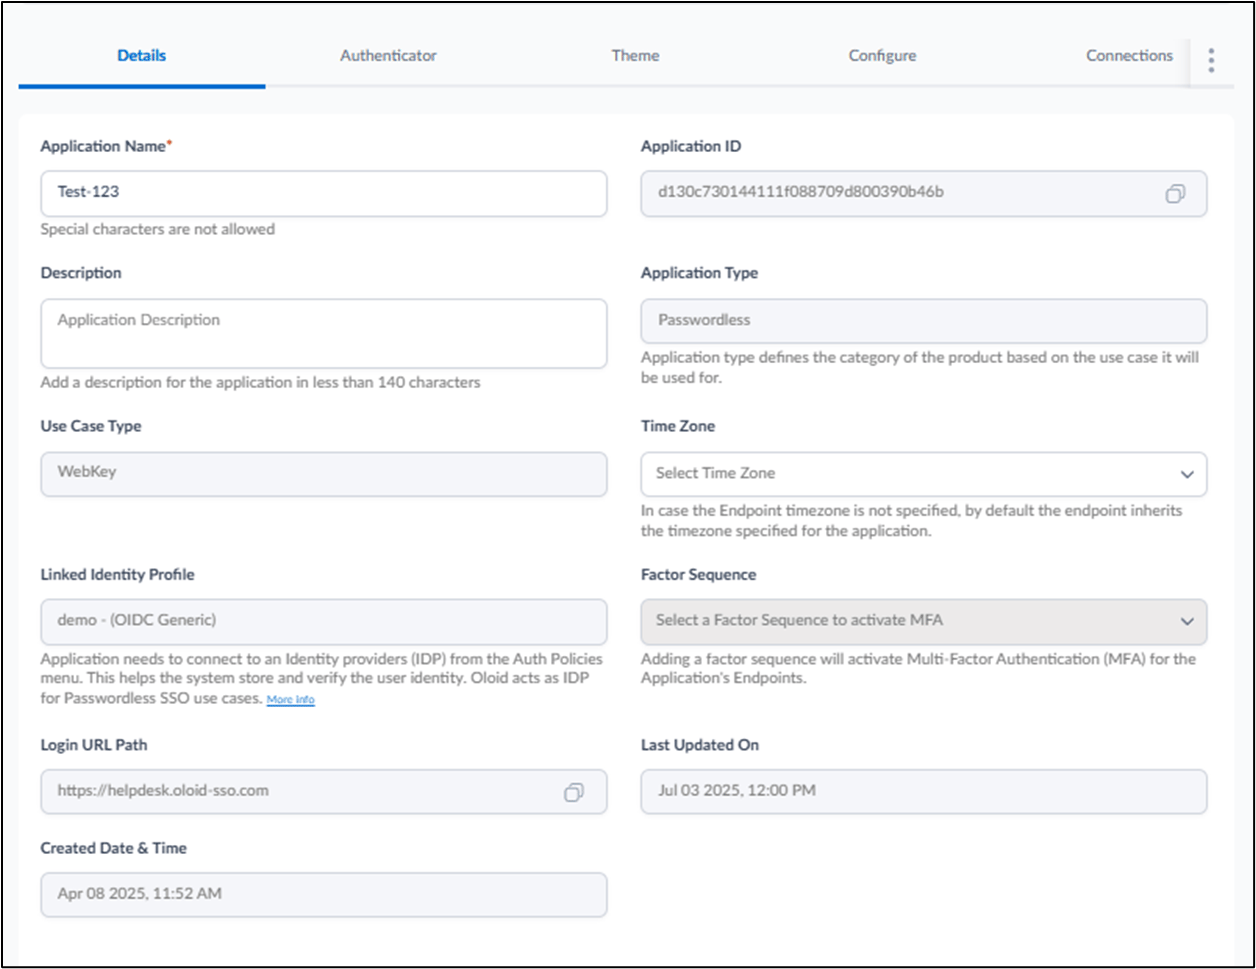The height and width of the screenshot is (969, 1256).
Task: Go to the Theme tab
Action: (635, 56)
